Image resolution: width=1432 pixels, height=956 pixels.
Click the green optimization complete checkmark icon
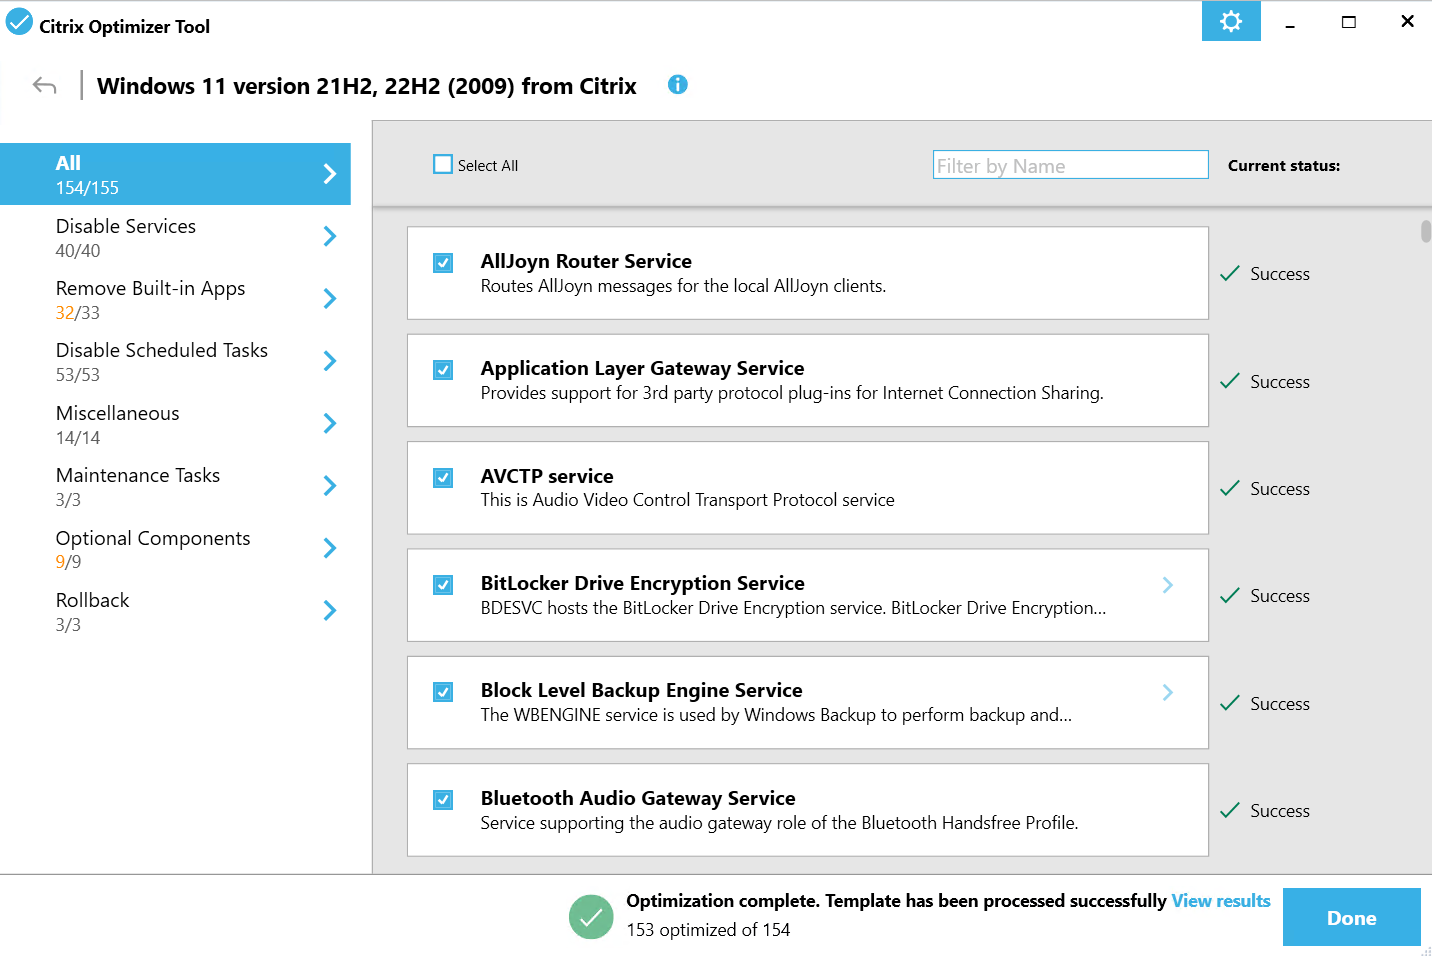click(x=591, y=917)
